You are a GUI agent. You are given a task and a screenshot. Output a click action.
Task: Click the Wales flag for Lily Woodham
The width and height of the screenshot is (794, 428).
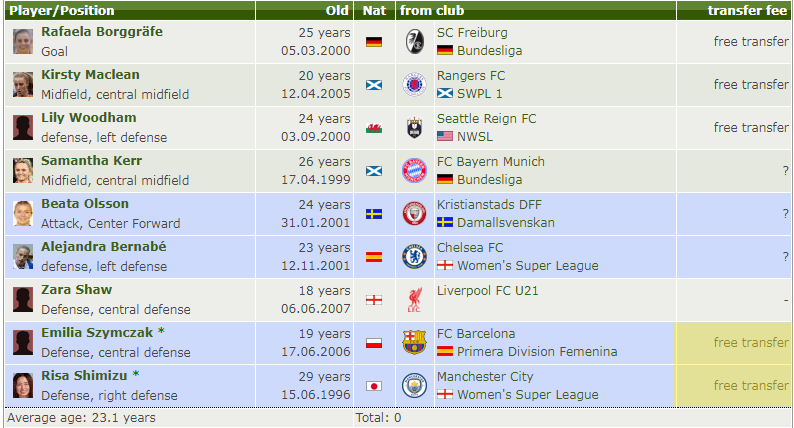(x=374, y=128)
